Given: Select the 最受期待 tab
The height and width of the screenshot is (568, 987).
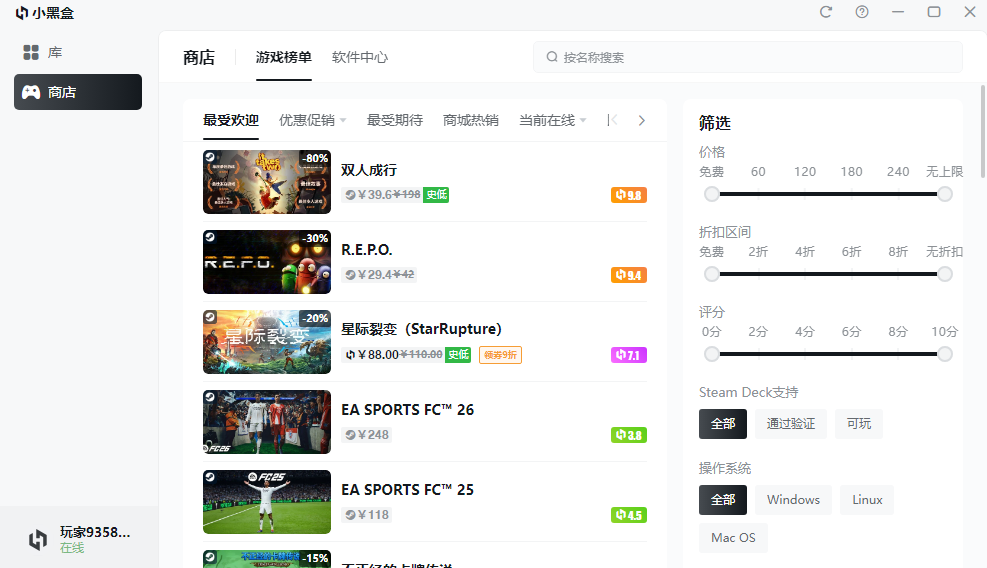Looking at the screenshot, I should point(395,120).
